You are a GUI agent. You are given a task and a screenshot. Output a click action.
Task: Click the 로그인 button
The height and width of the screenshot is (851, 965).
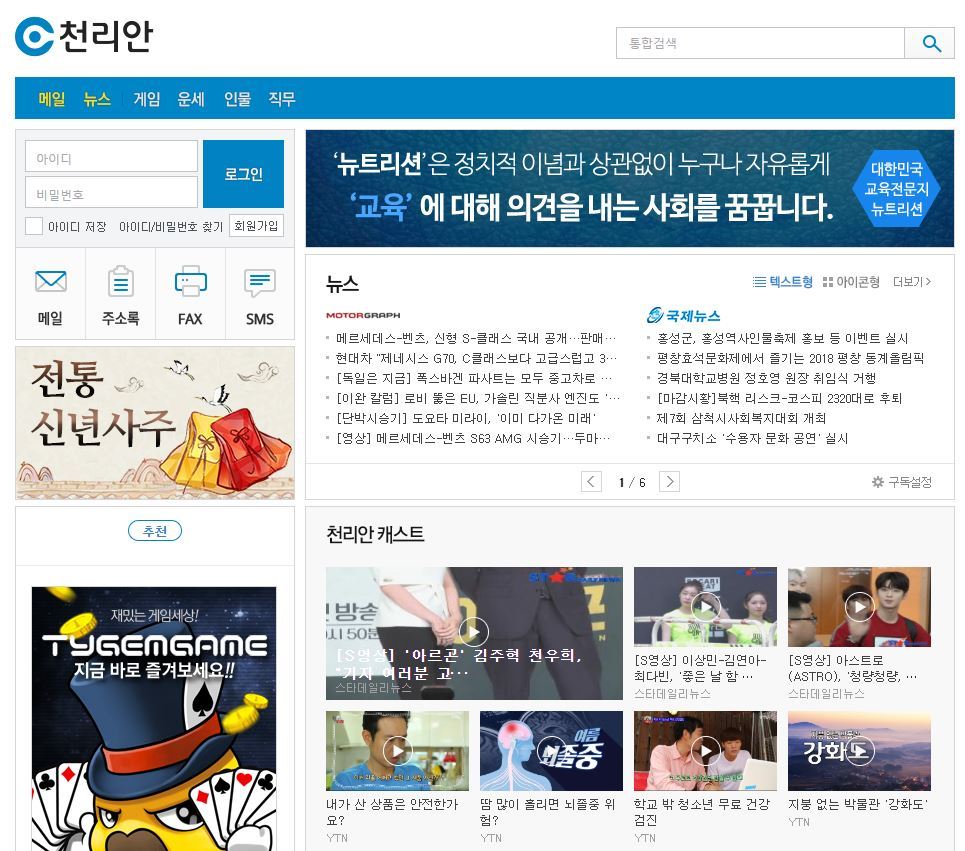(243, 174)
